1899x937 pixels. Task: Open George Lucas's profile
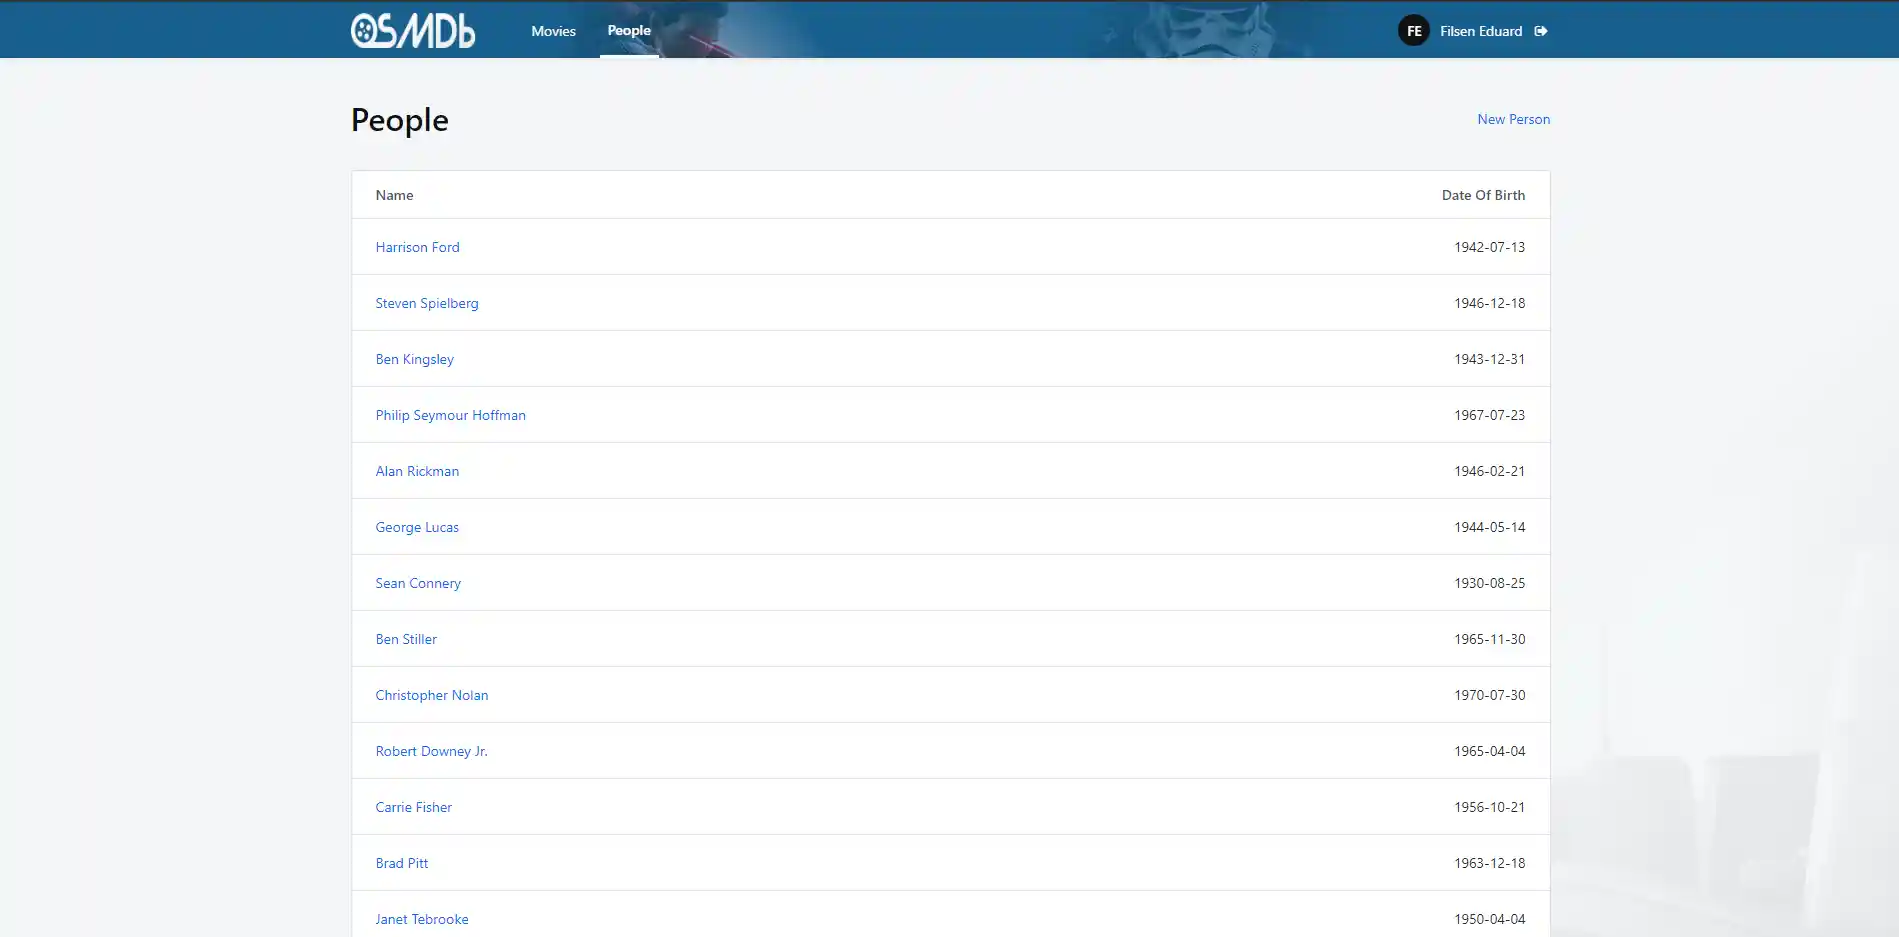pos(417,527)
